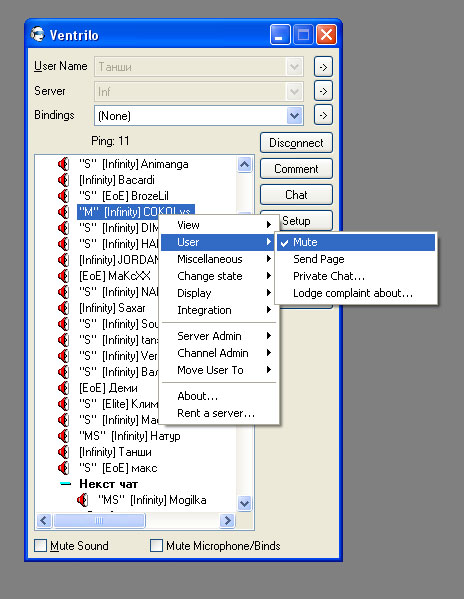The height and width of the screenshot is (599, 464).
Task: Click speaker icon beside [Infinity] JORDAN
Action: pos(63,260)
